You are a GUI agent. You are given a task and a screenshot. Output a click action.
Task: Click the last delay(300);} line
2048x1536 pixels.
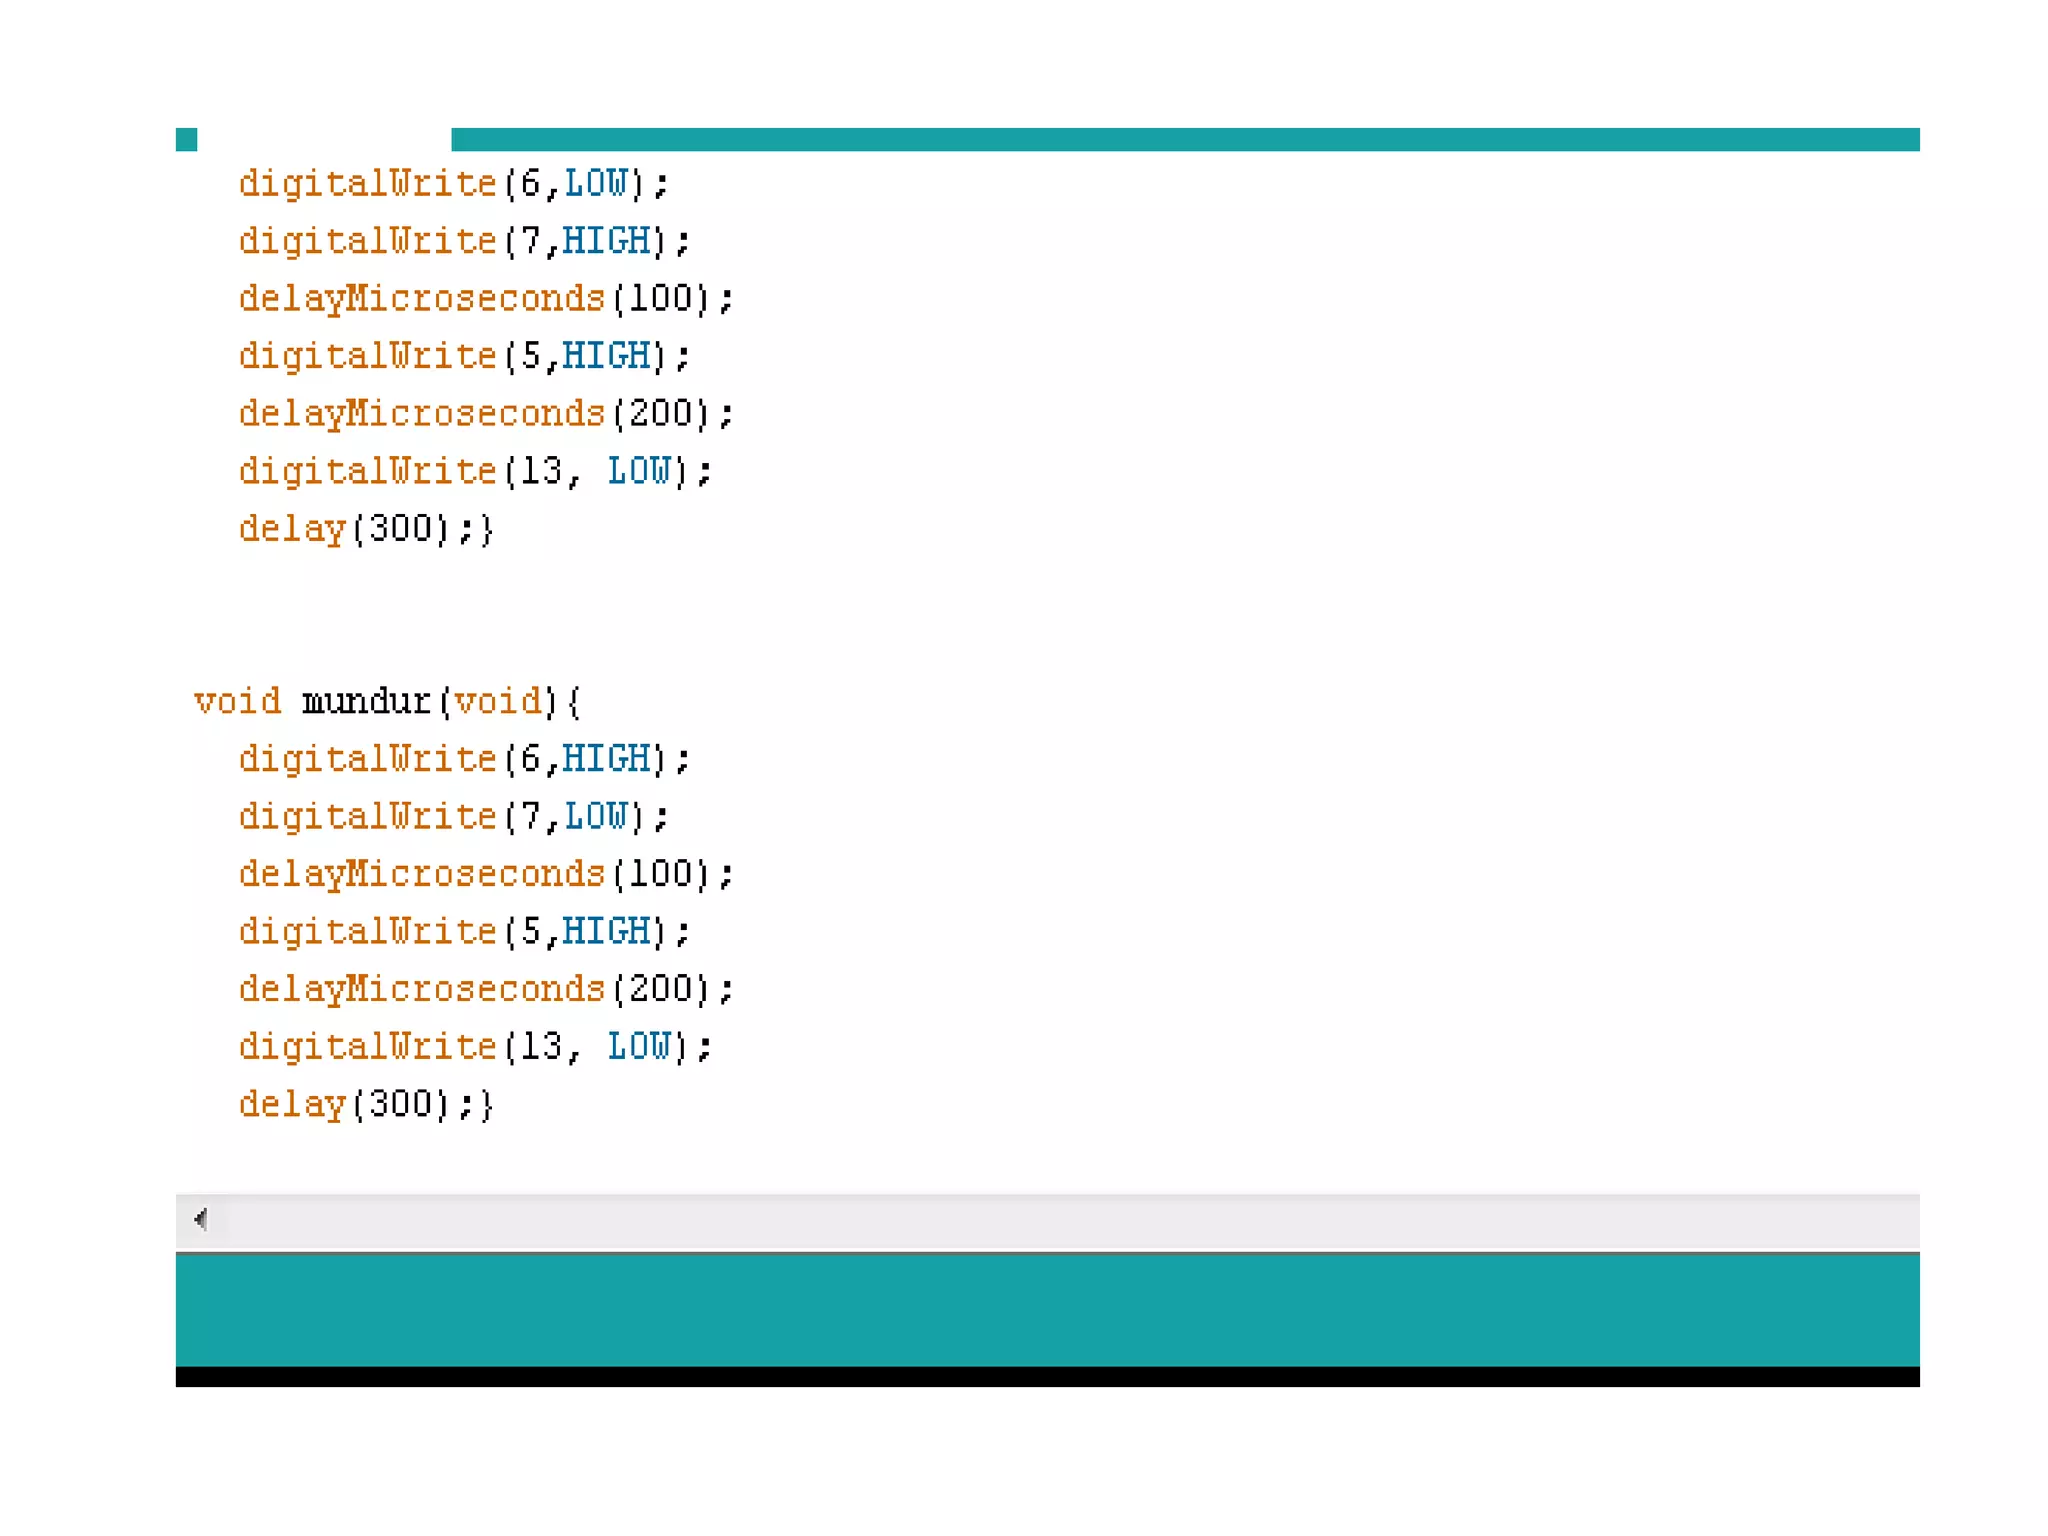366,1104
